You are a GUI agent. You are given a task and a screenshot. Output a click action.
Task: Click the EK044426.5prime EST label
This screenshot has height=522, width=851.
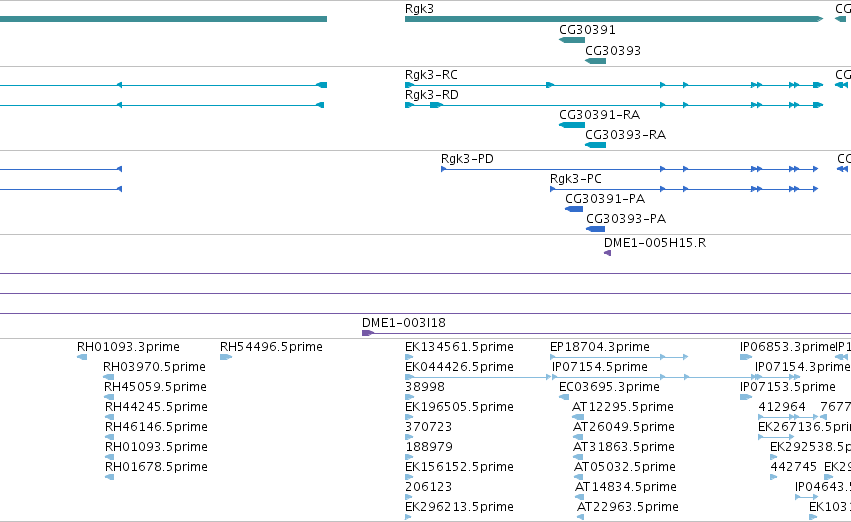point(459,366)
